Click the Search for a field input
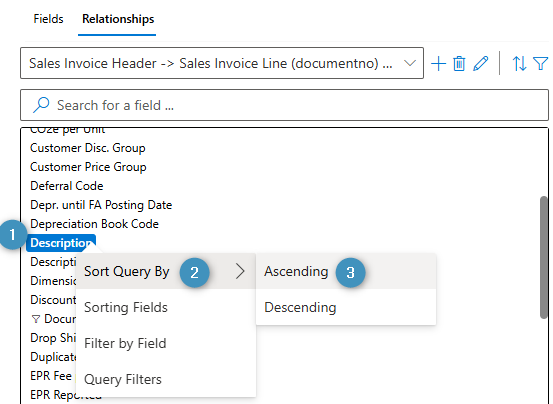553x404 pixels. click(x=284, y=105)
